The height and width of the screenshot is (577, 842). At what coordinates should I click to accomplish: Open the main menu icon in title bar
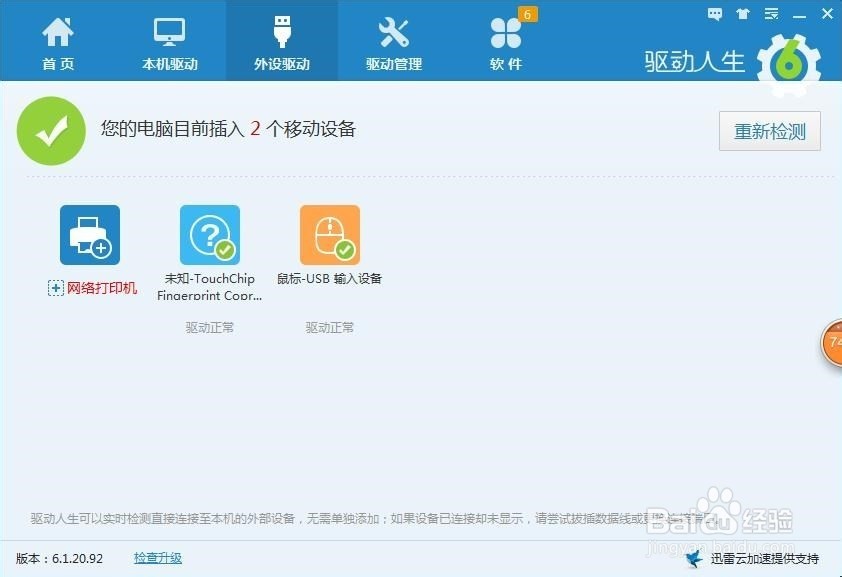(x=772, y=14)
